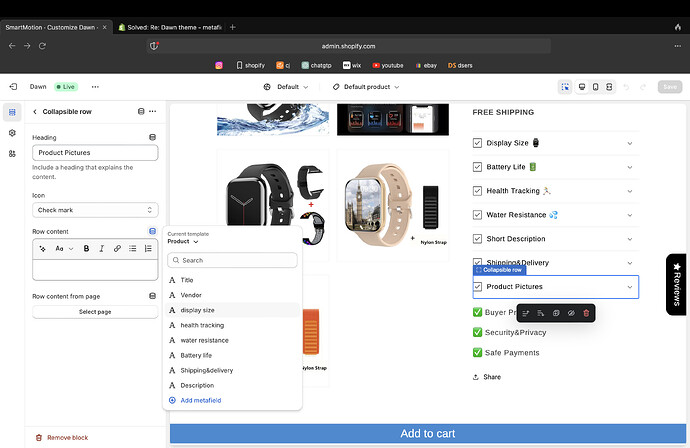The image size is (690, 448).
Task: Switch to fullscreen preview icon
Action: (609, 87)
